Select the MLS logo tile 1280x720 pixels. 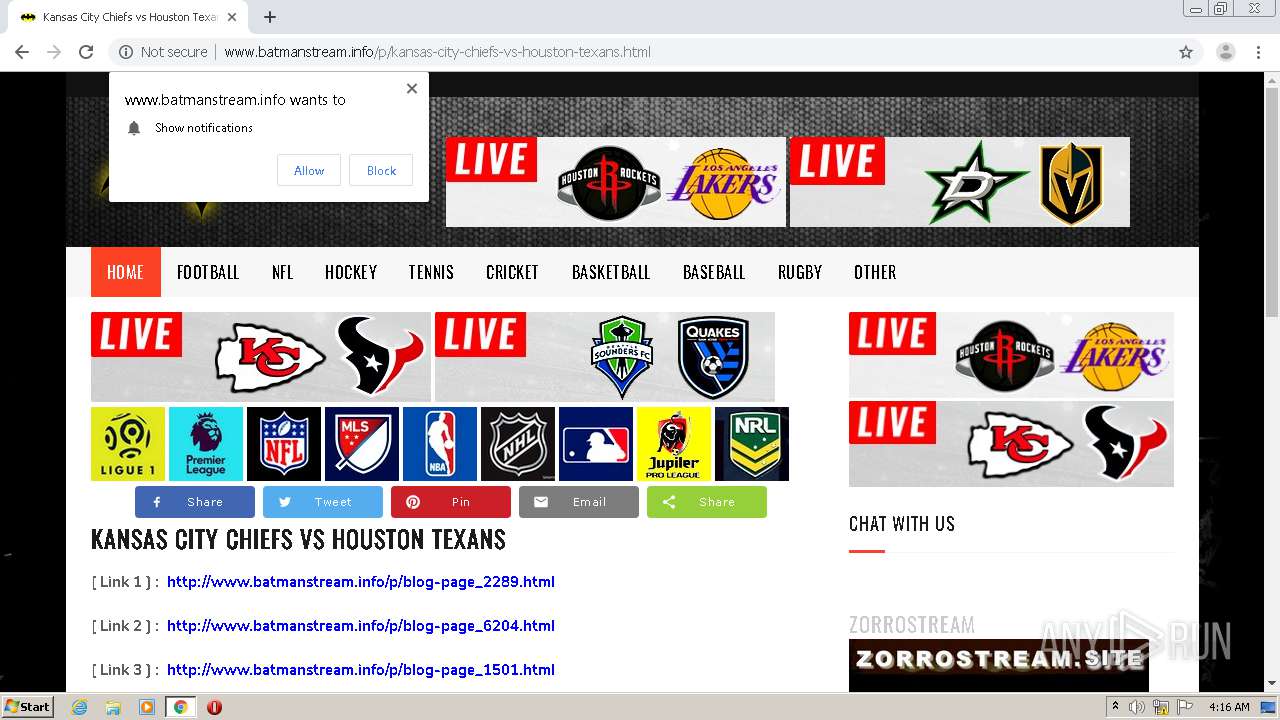(x=362, y=444)
